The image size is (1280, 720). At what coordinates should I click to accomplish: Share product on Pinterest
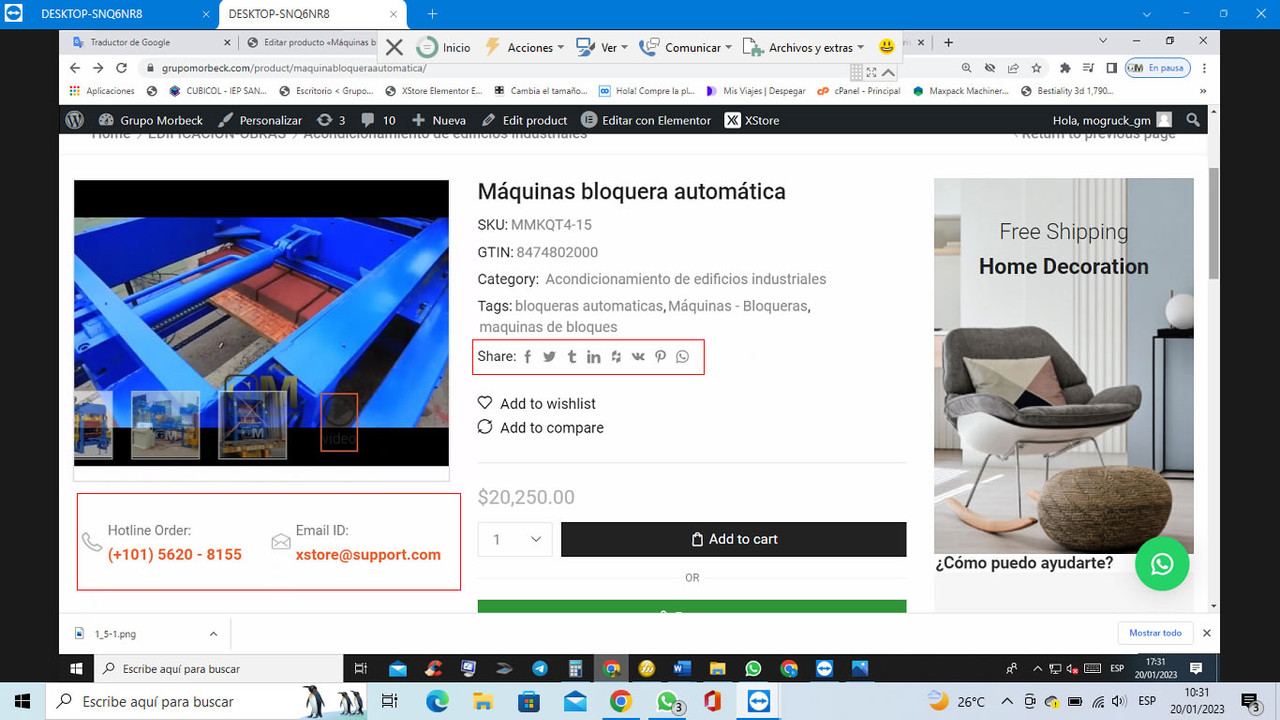(660, 356)
